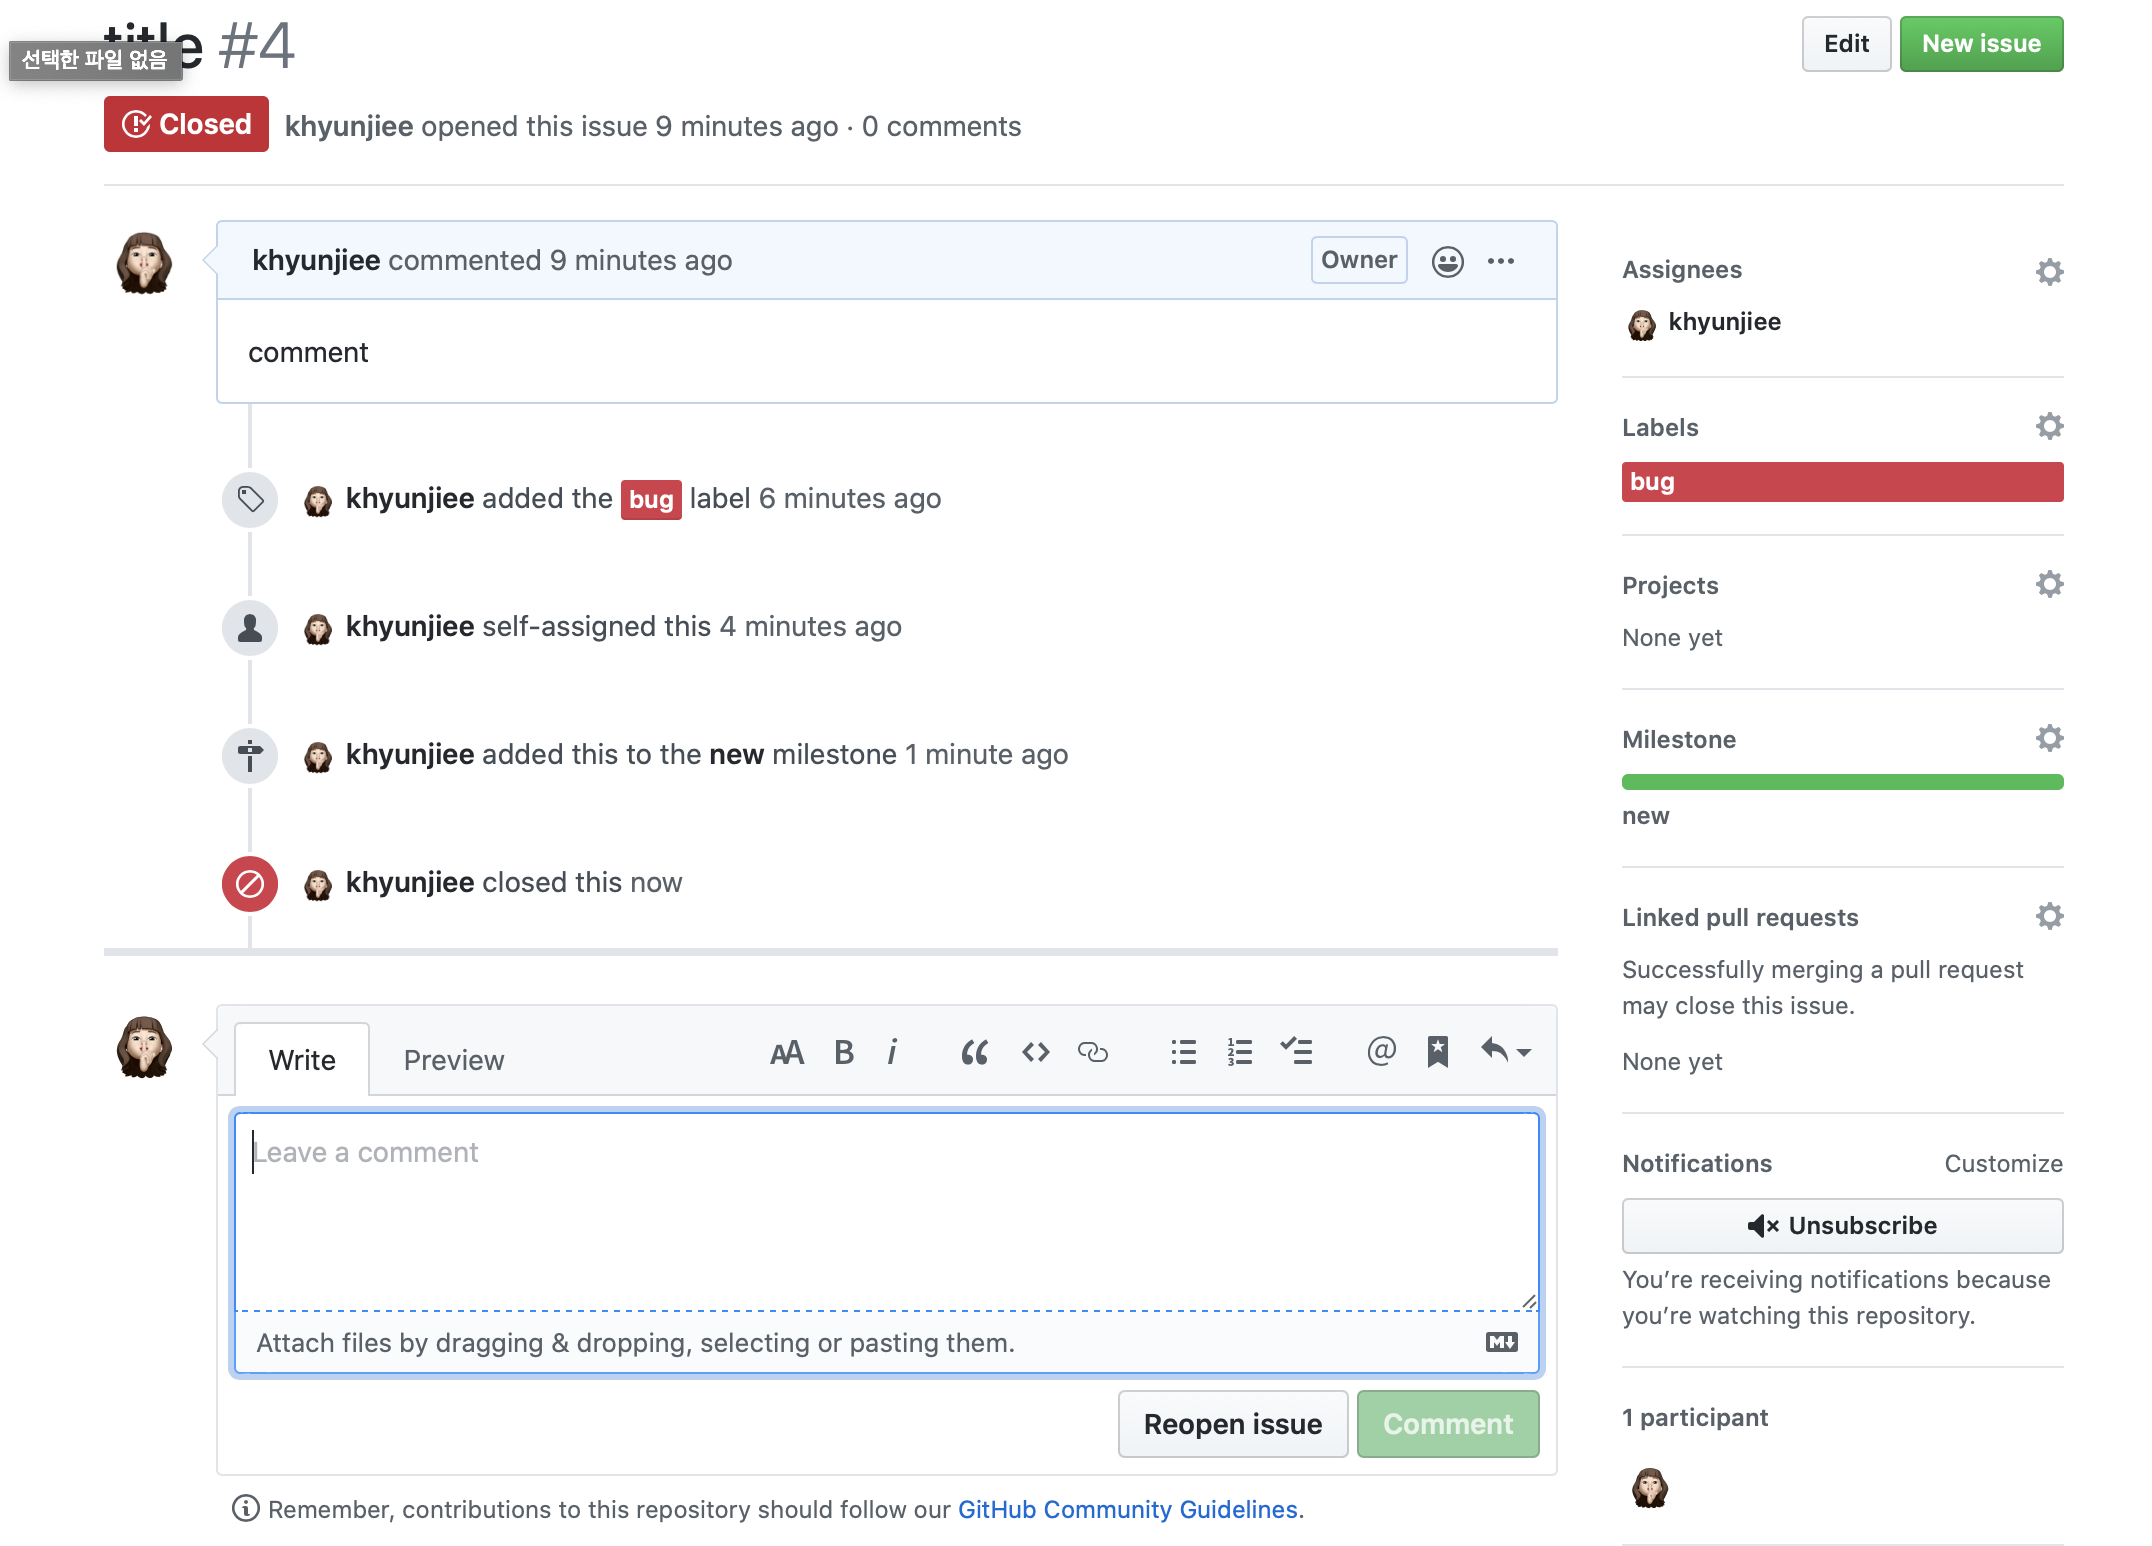Click the green new milestone progress bar
This screenshot has width=2152, height=1546.
1842,782
